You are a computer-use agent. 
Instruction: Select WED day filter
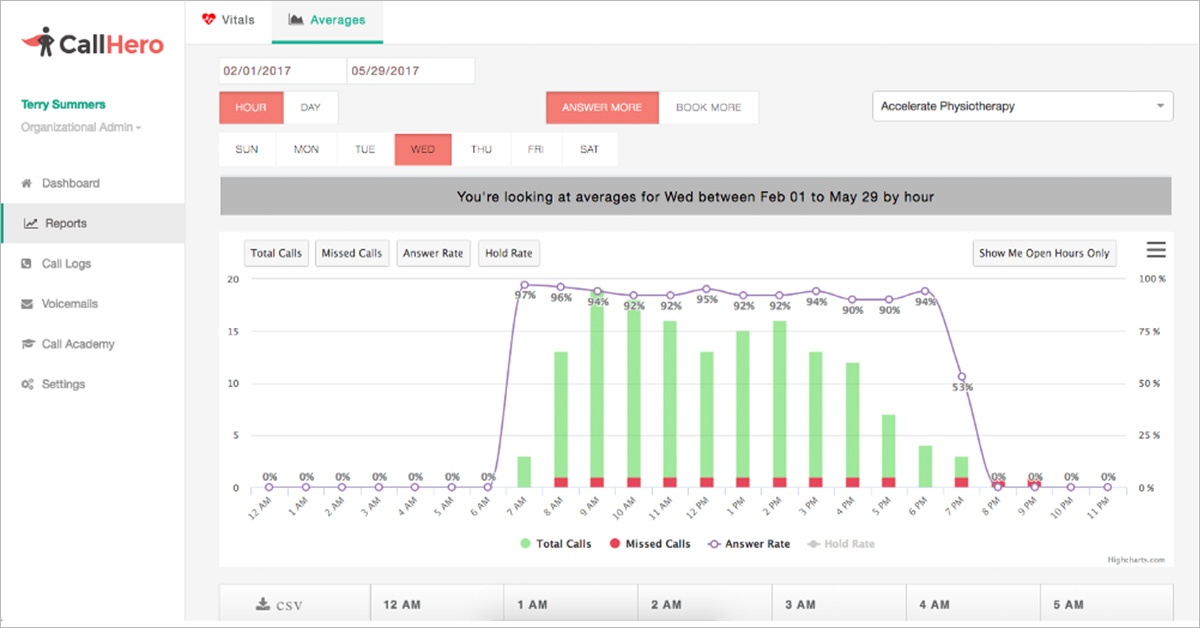coord(423,149)
